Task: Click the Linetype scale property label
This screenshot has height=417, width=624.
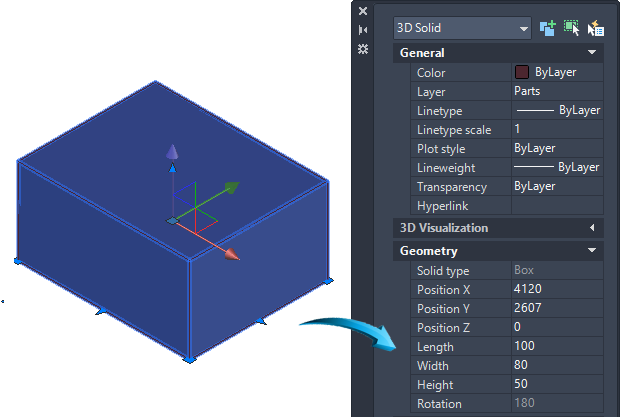Action: (454, 130)
